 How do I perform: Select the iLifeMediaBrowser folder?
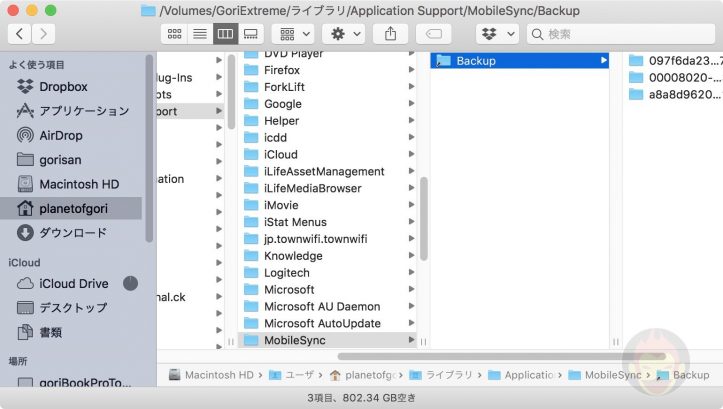click(326, 188)
